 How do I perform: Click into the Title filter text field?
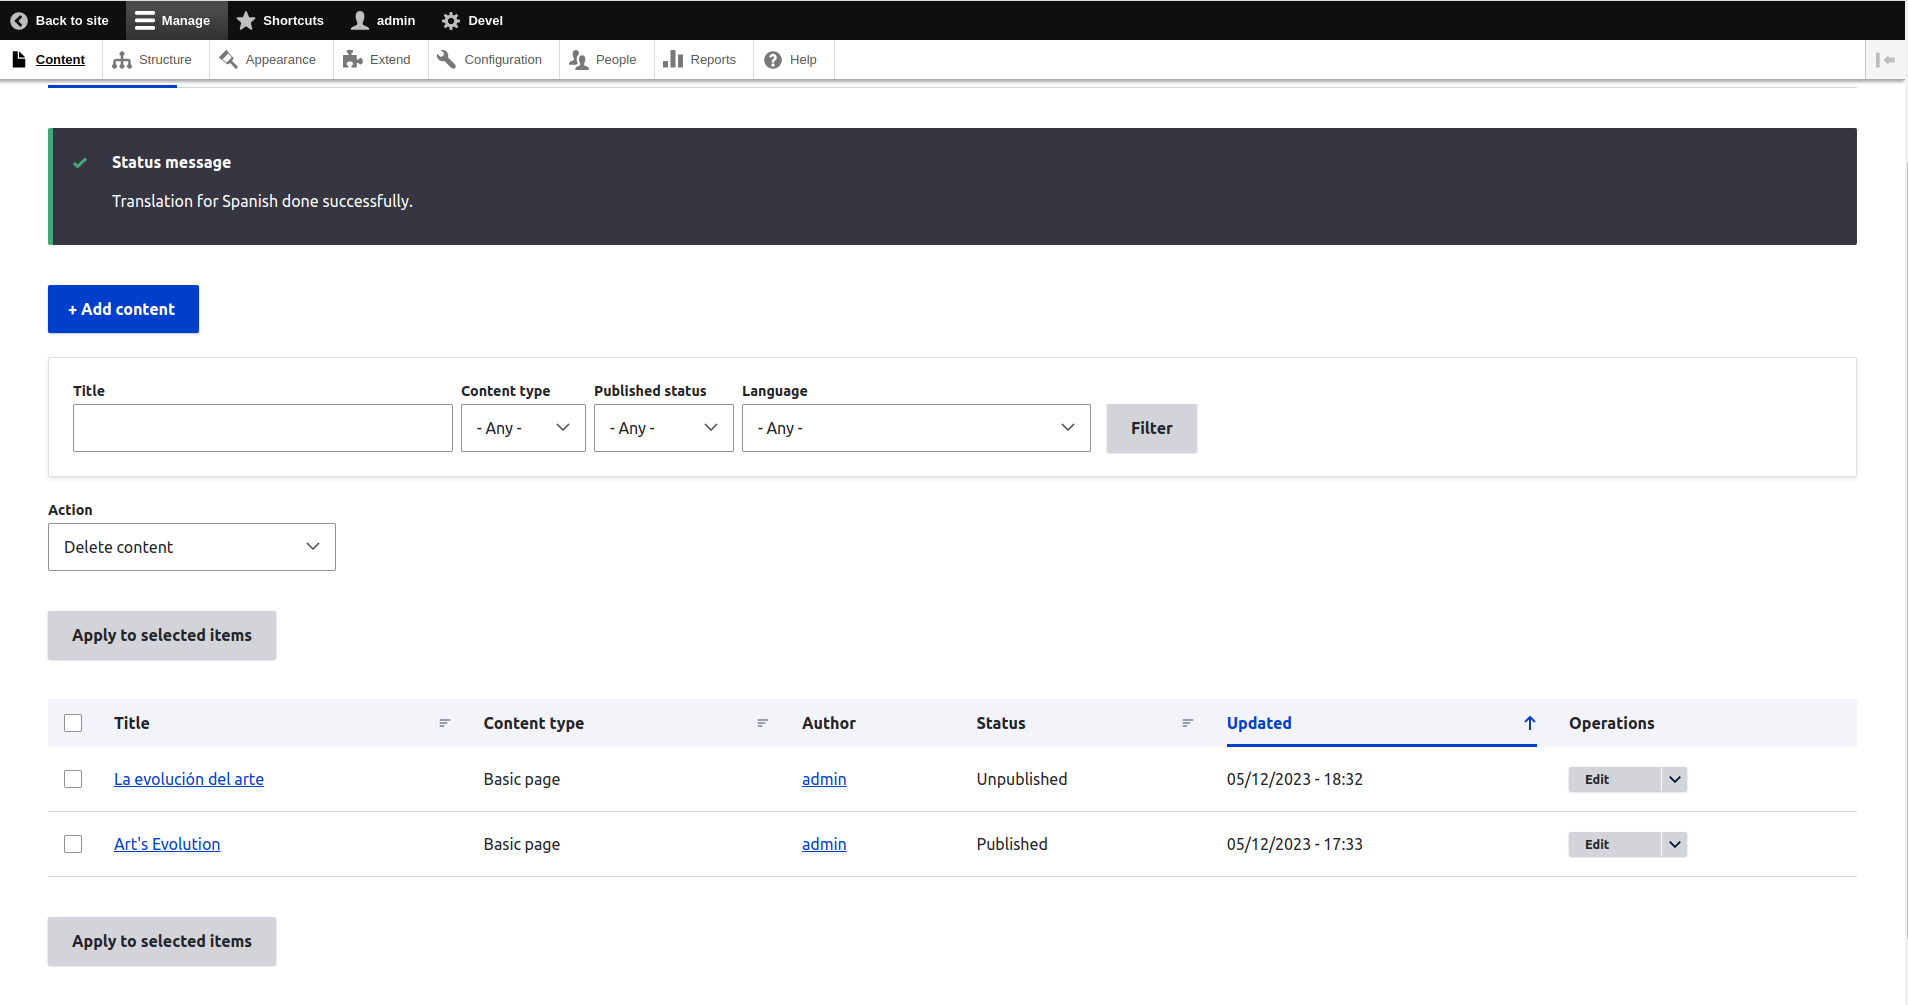(262, 428)
